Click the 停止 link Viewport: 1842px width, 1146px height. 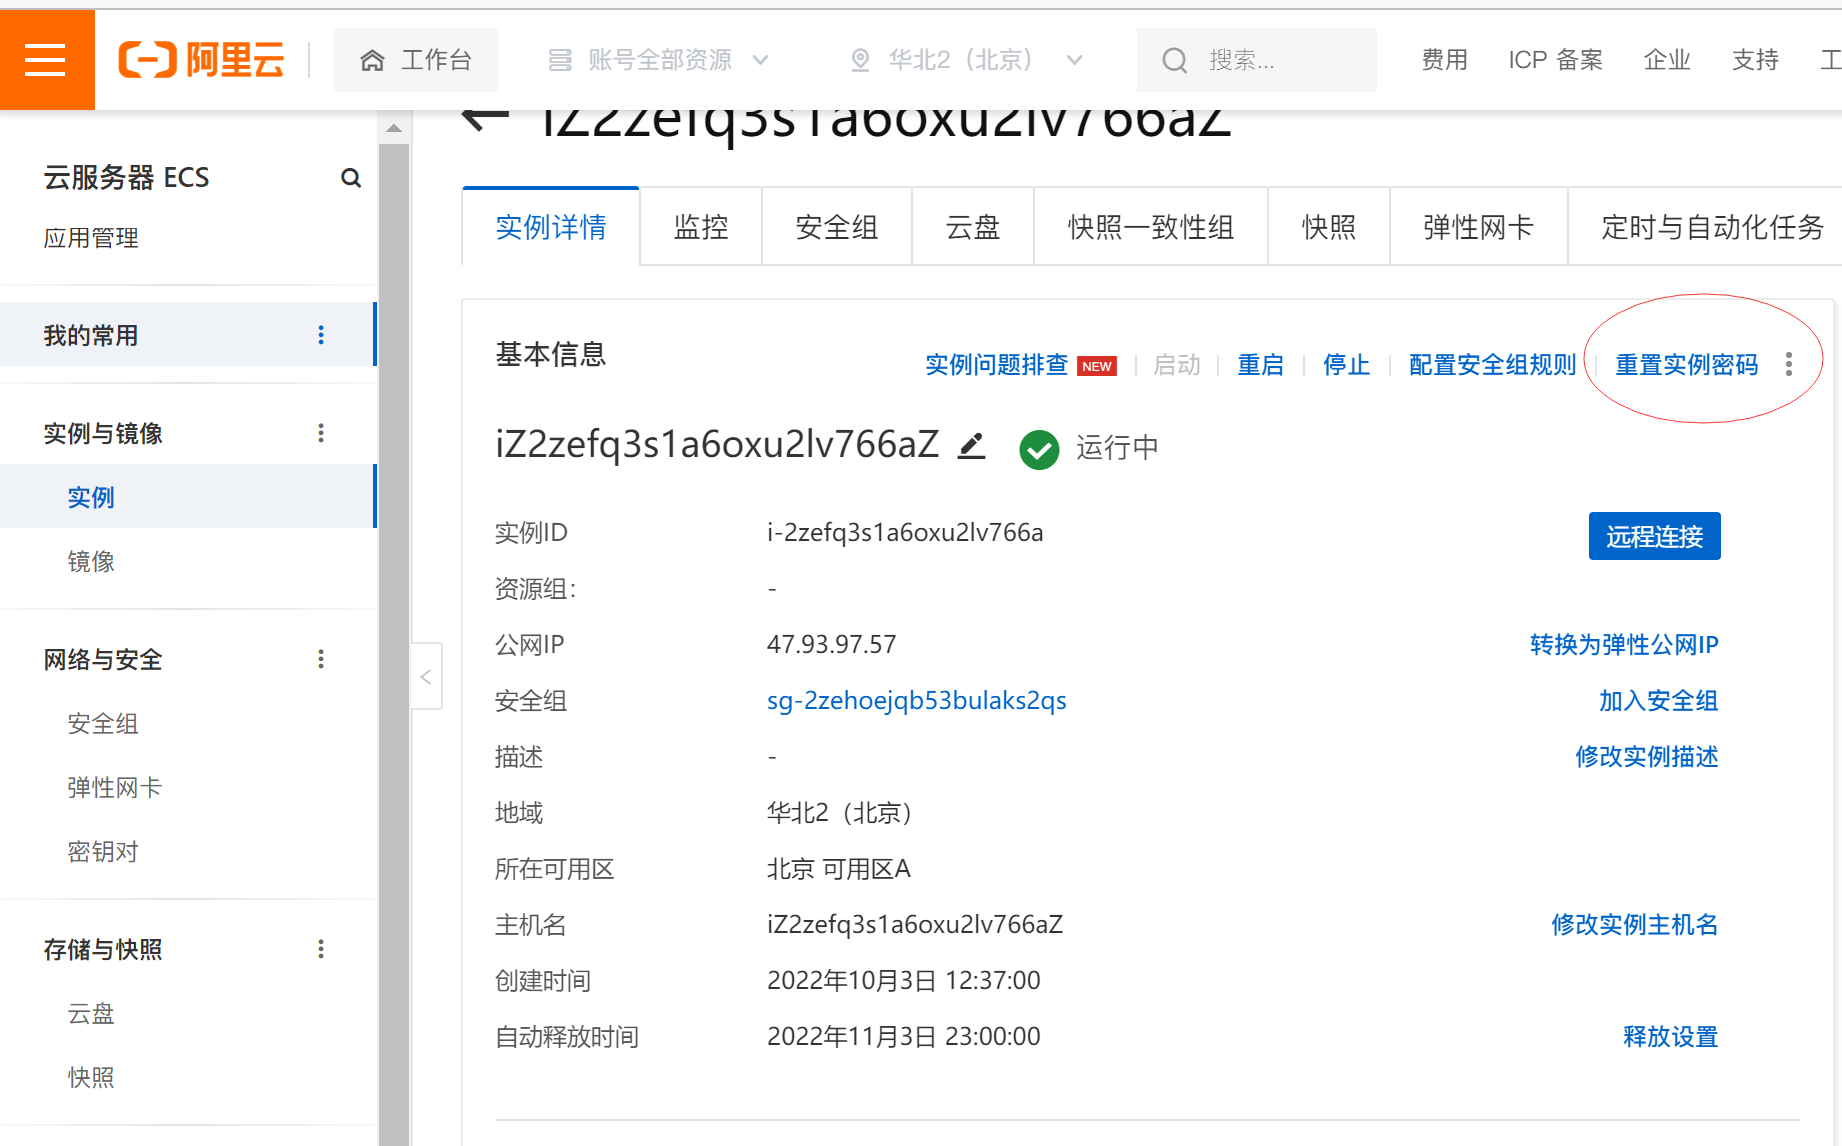[1346, 365]
